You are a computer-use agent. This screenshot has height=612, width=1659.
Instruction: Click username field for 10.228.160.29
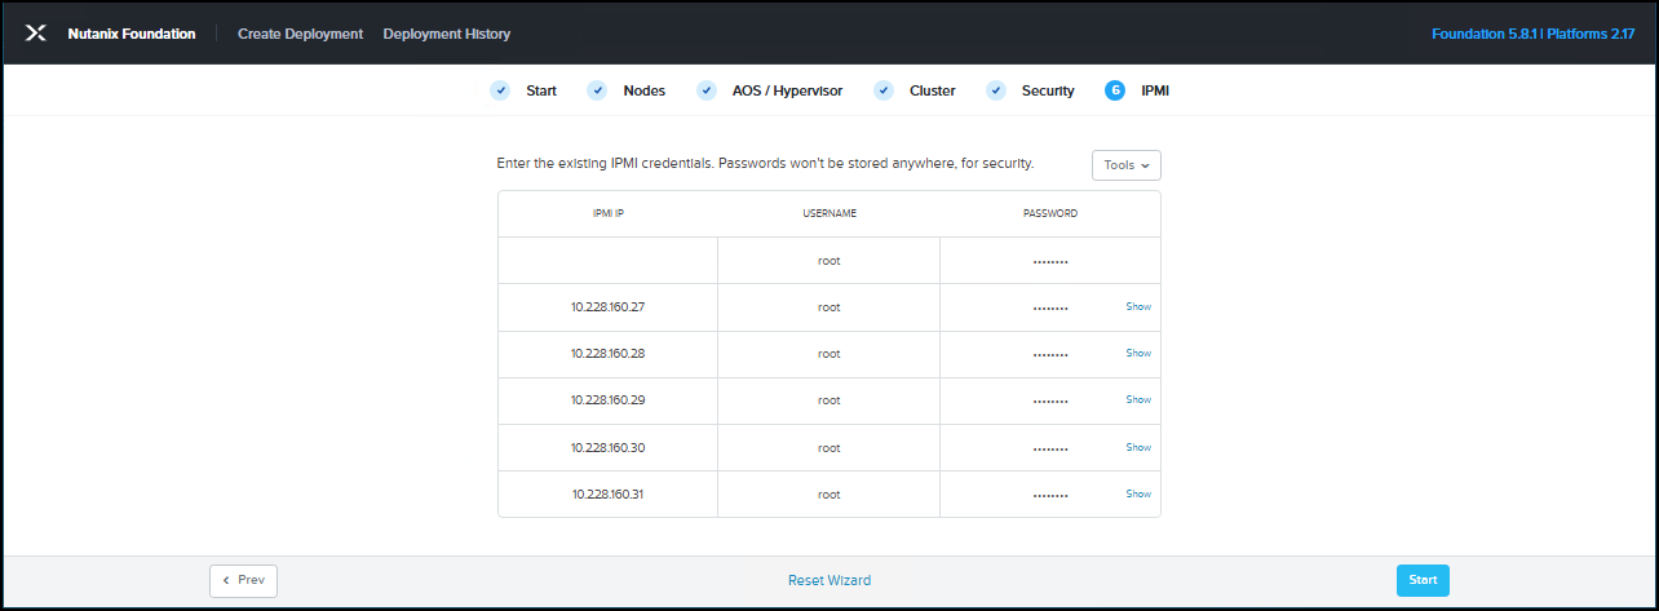point(829,401)
